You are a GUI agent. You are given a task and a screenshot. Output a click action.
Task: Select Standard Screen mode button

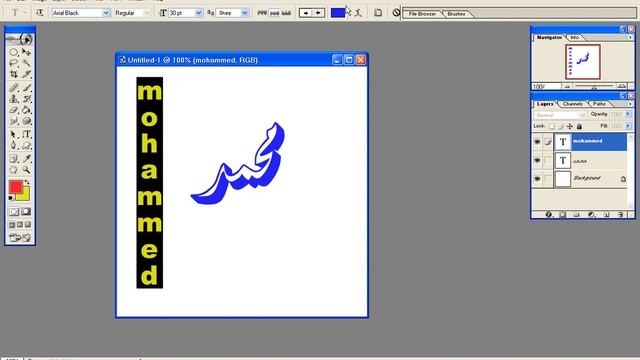(12, 224)
